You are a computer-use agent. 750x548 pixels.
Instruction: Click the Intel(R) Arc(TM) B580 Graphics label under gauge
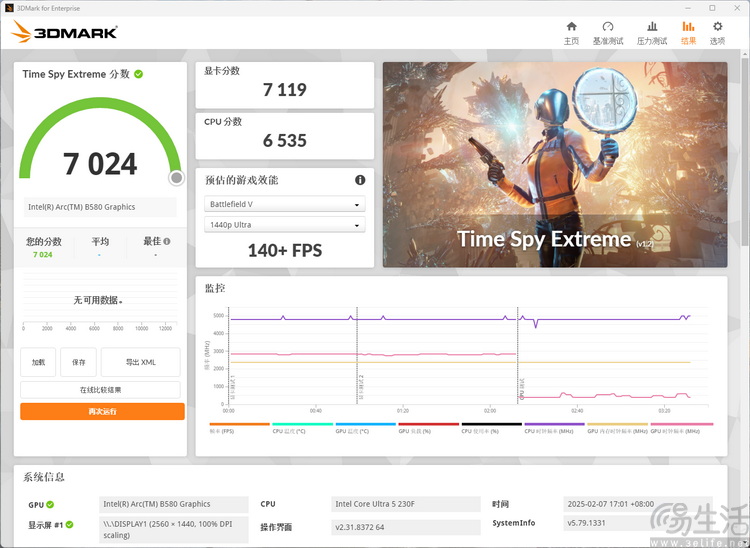coord(100,207)
